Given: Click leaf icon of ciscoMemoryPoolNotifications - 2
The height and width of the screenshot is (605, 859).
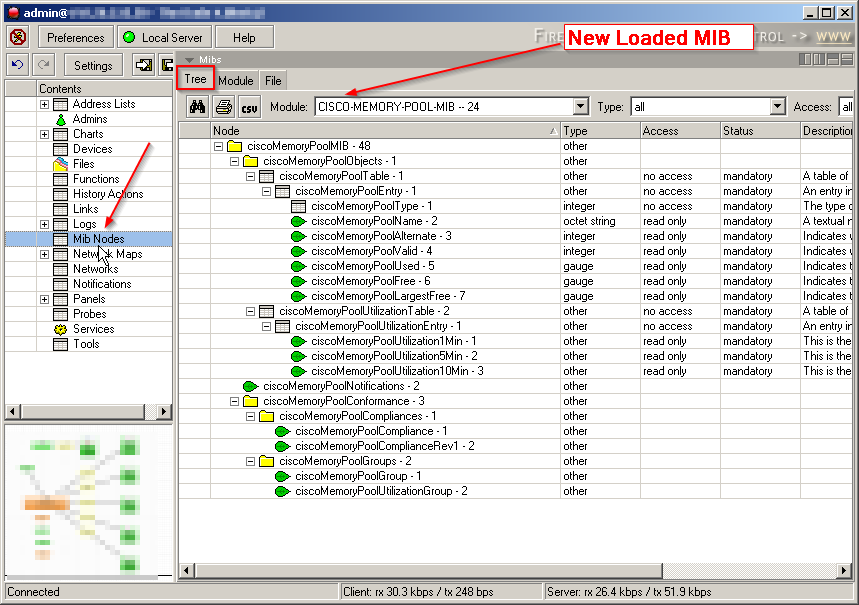Looking at the screenshot, I should point(250,386).
